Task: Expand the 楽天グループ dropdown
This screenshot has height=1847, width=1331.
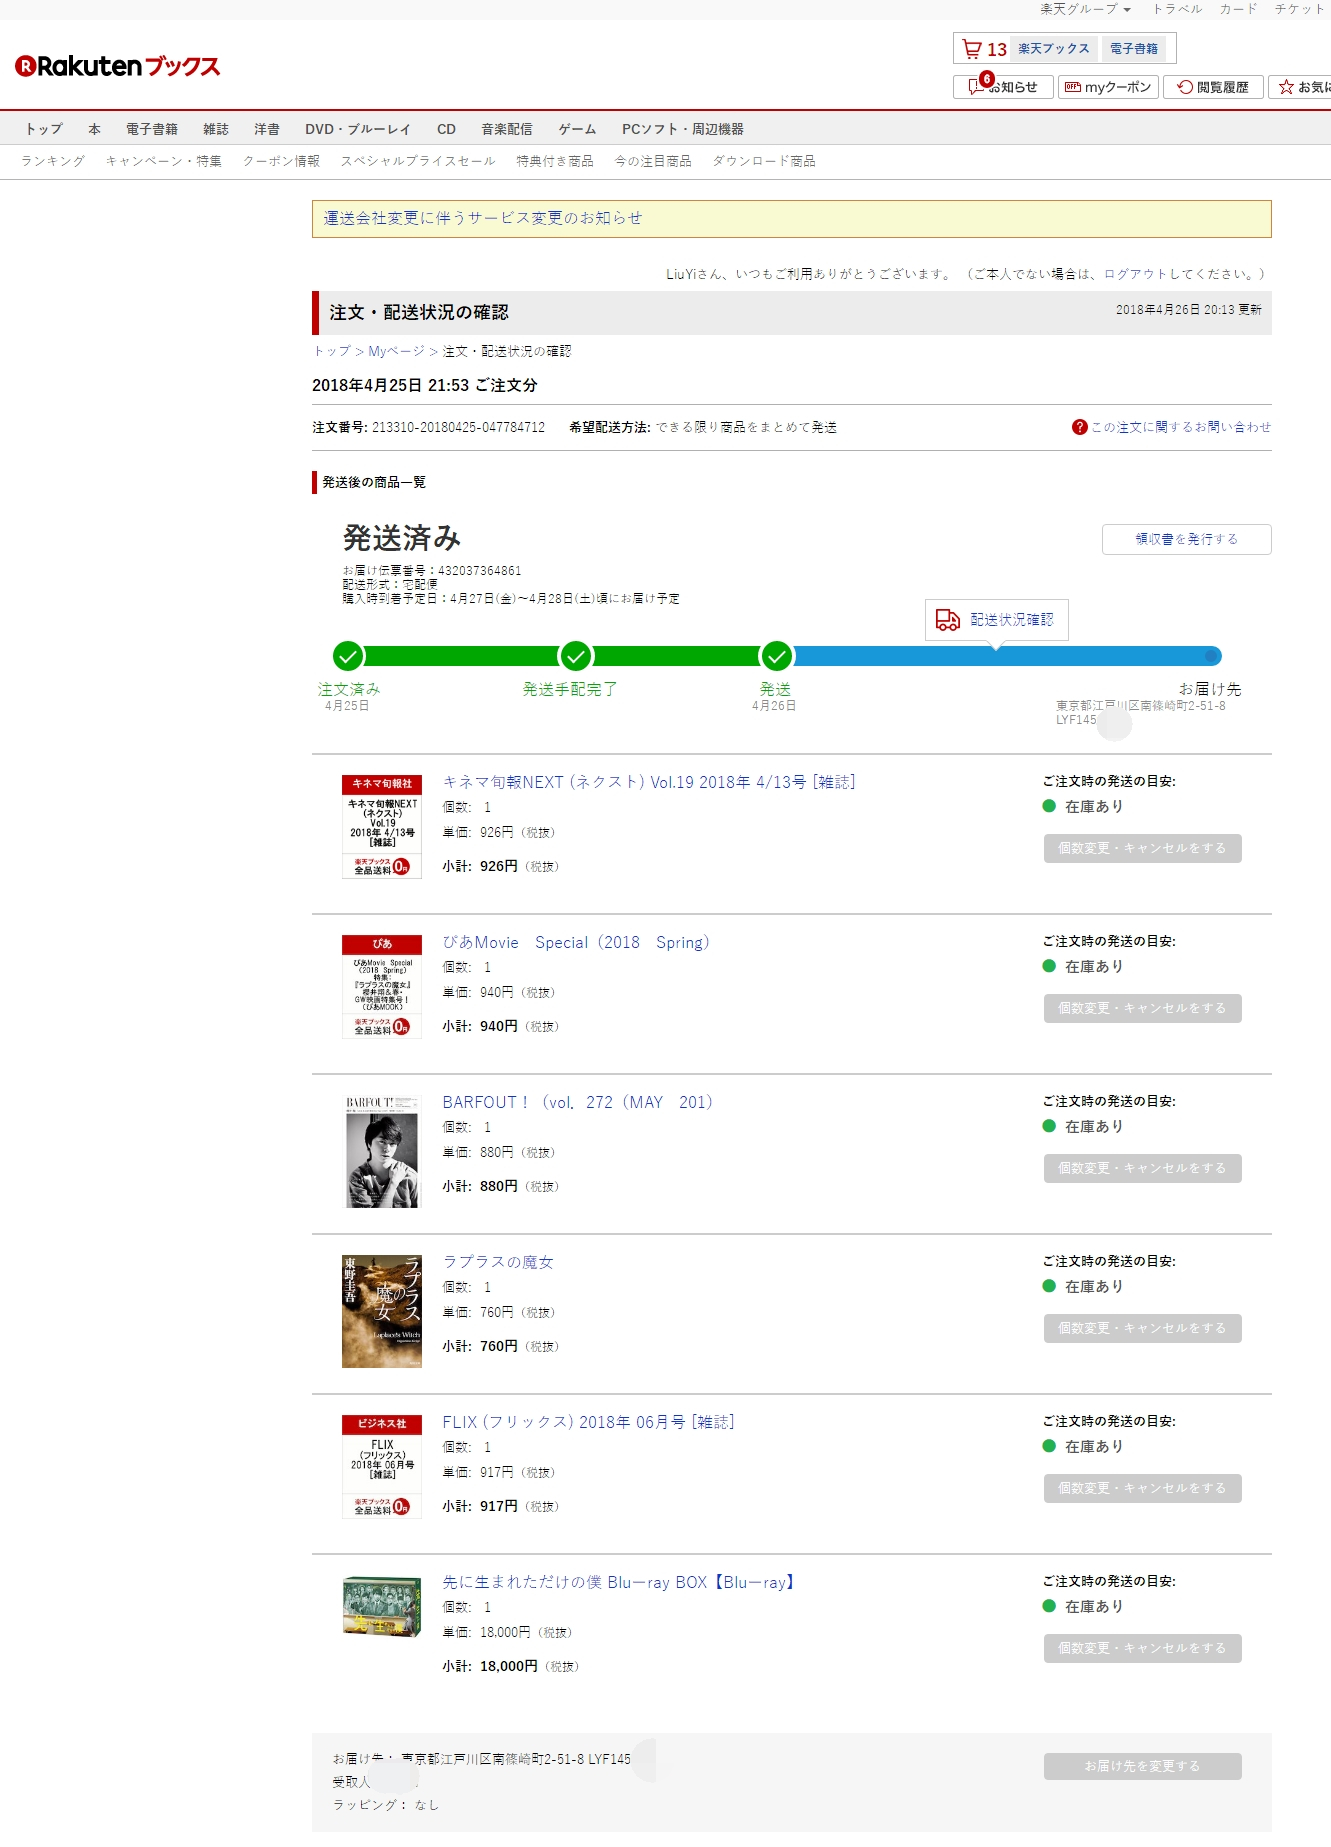Action: pos(1085,9)
